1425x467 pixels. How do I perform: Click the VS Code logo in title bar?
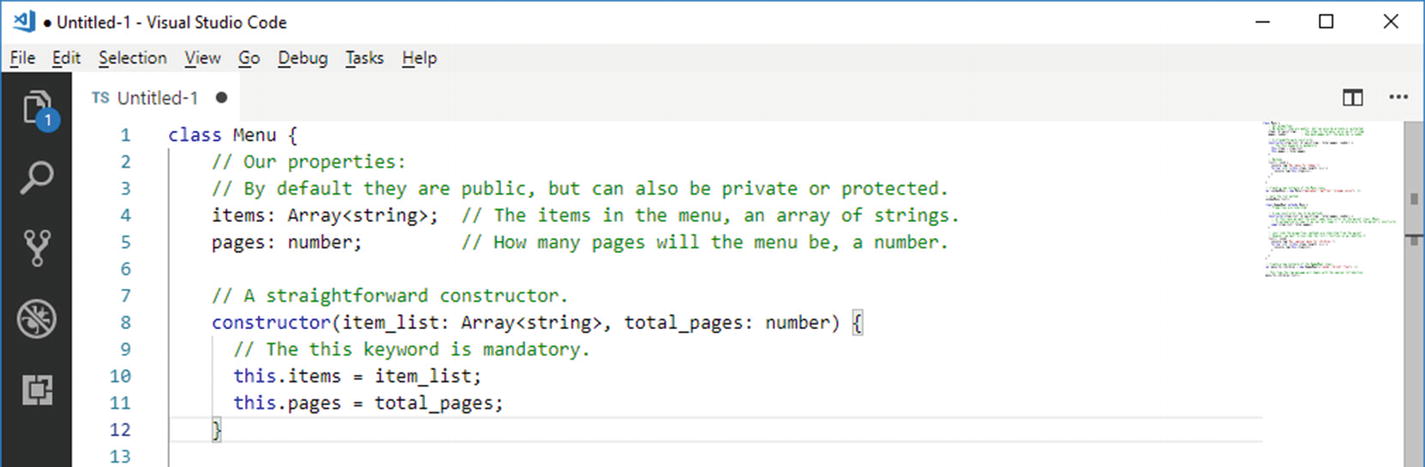point(24,21)
